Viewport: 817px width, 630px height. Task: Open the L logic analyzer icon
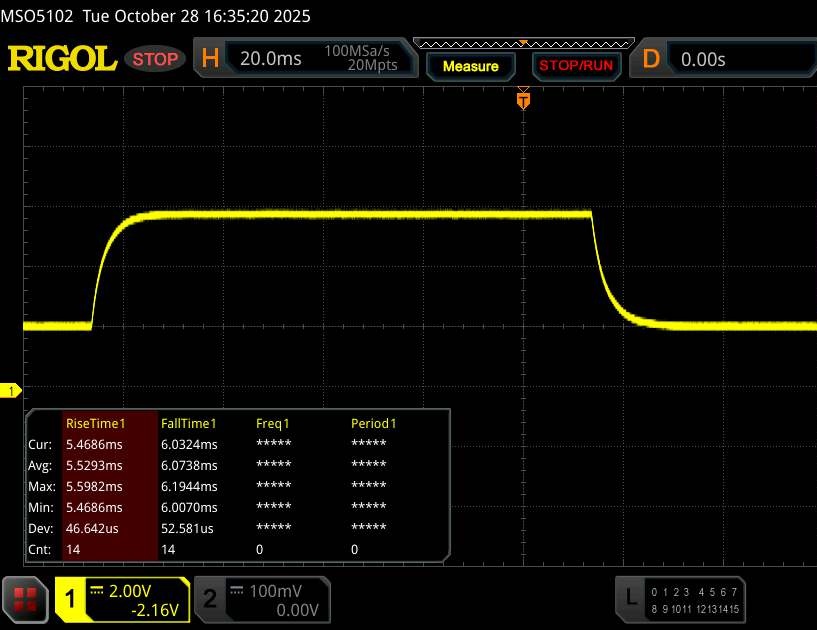(x=630, y=598)
